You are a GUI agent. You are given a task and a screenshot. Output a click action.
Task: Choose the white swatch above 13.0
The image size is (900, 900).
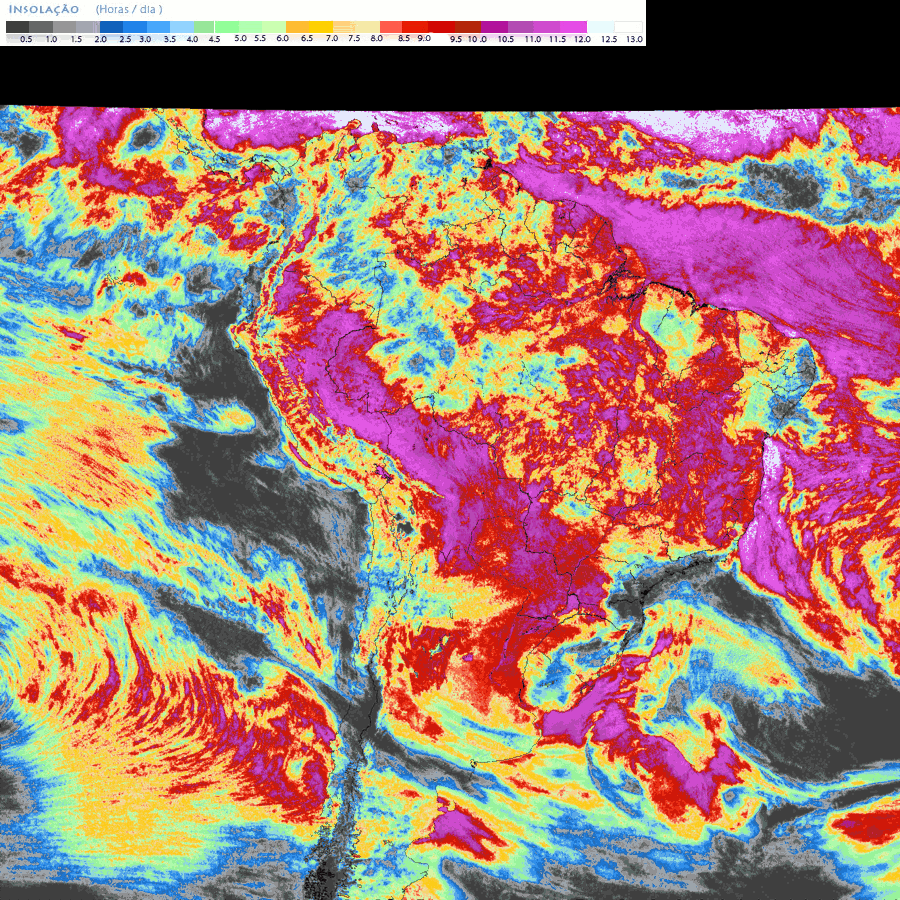(629, 27)
